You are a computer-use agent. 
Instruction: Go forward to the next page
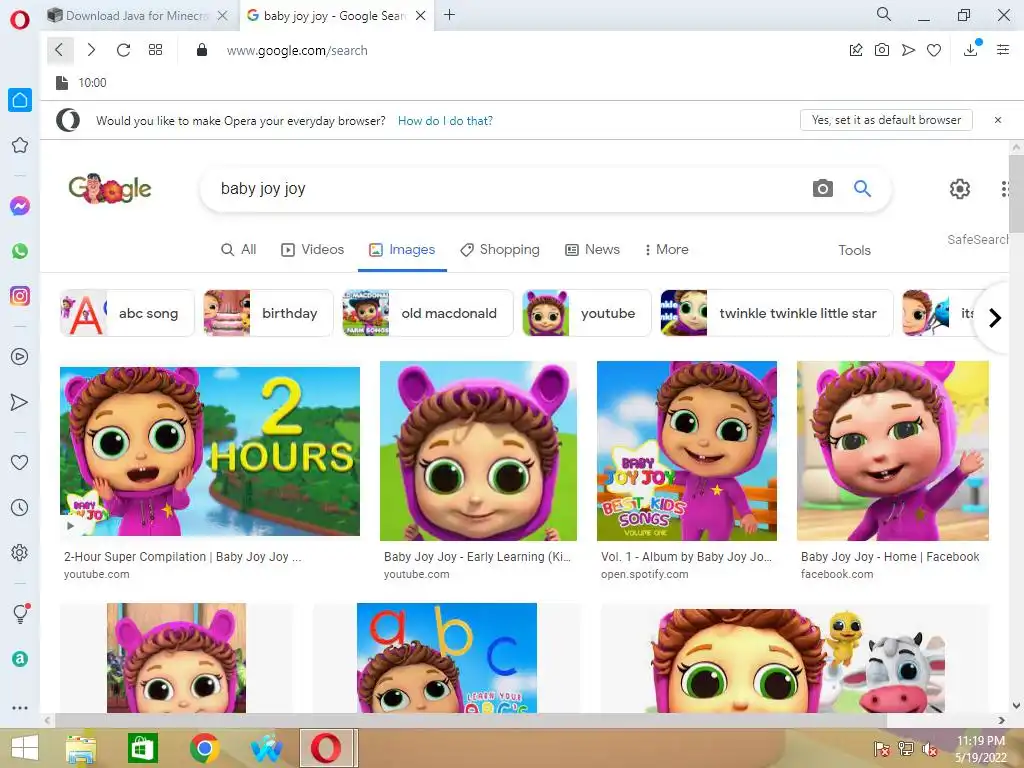(x=91, y=50)
